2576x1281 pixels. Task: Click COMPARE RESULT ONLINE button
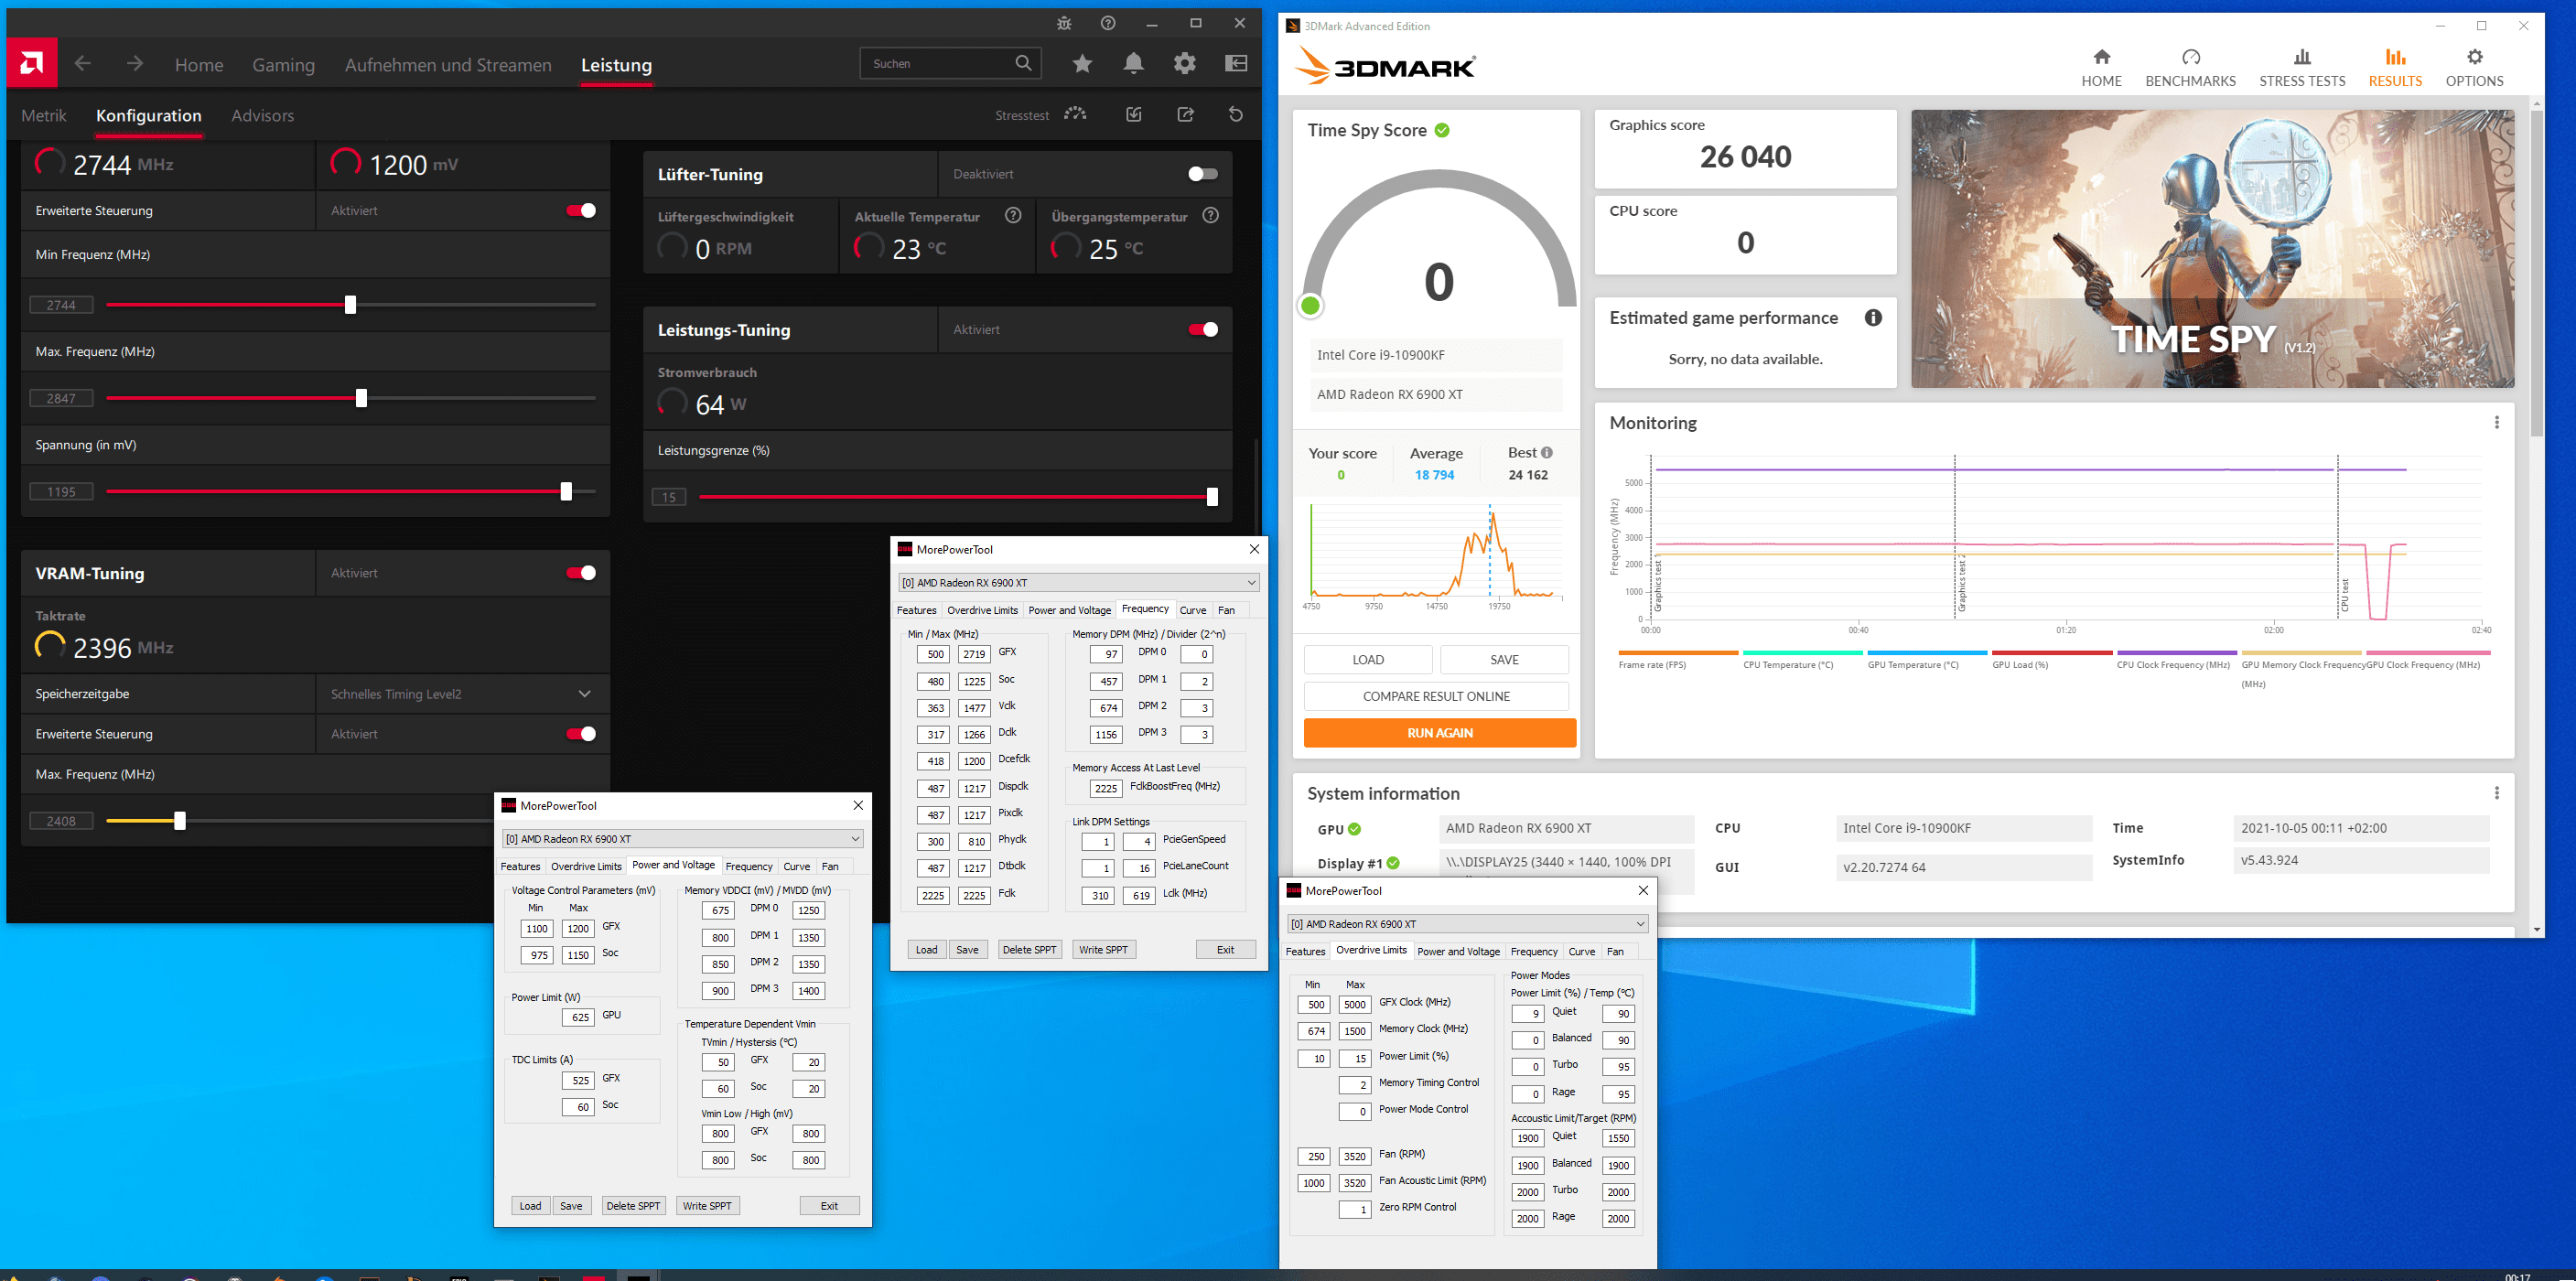[1436, 696]
